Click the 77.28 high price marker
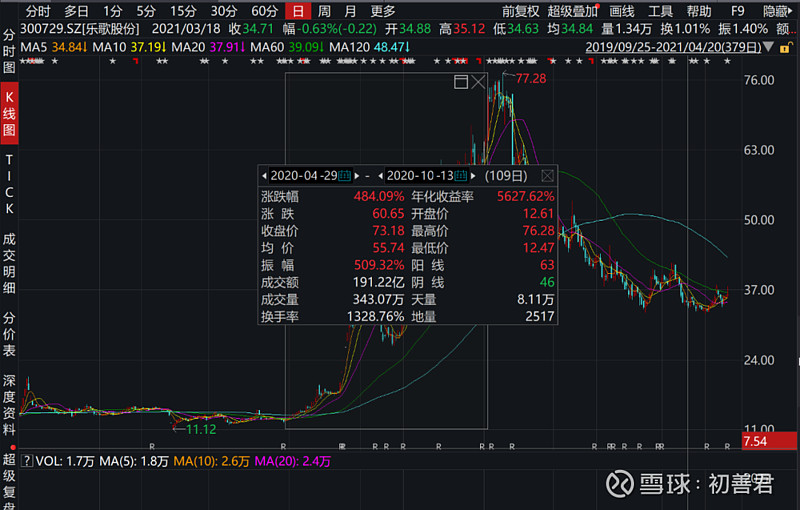The height and width of the screenshot is (510, 800). 531,79
